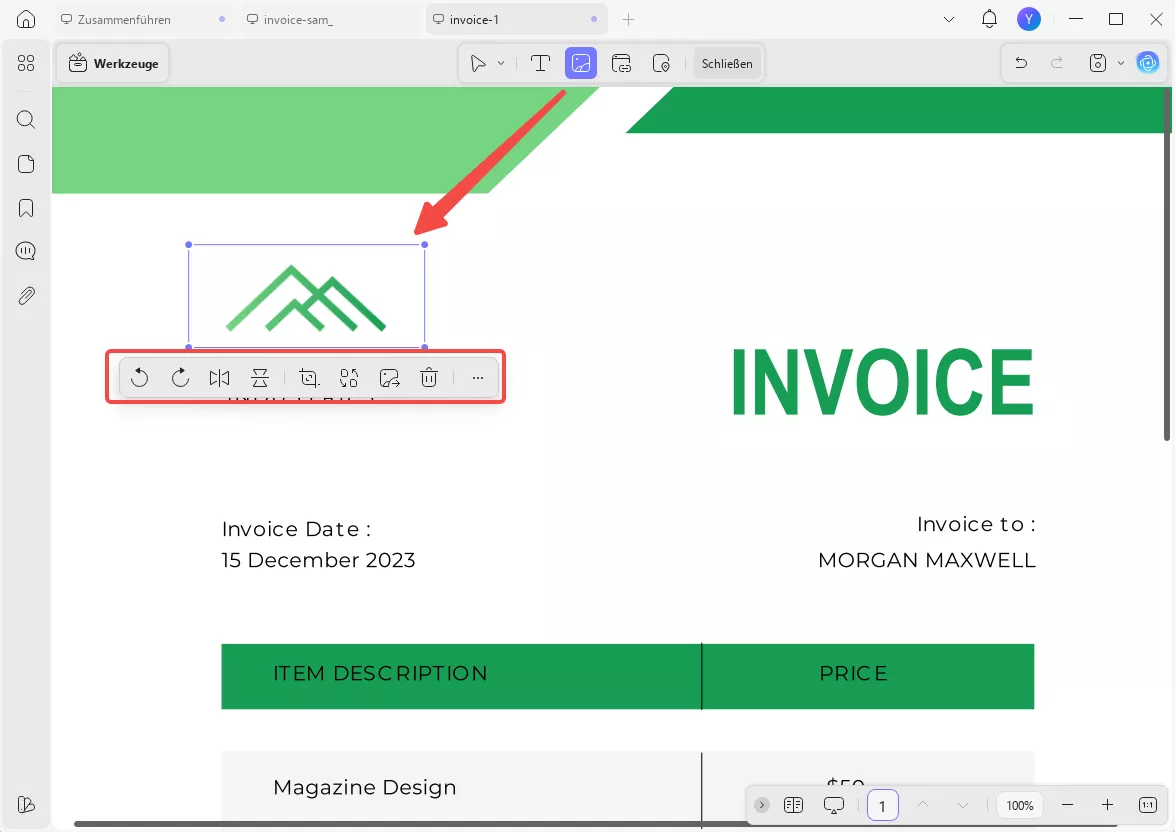Image resolution: width=1175 pixels, height=832 pixels.
Task: Click the INVOICE heading text
Action: 882,382
